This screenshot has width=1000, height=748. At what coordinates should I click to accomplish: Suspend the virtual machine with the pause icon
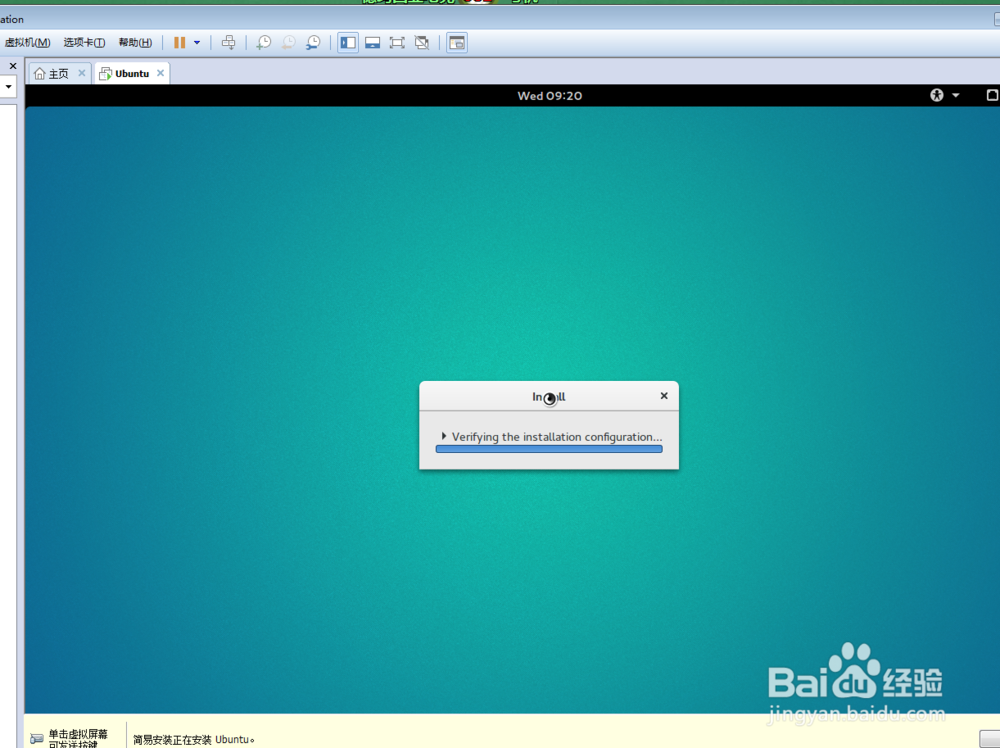point(181,42)
